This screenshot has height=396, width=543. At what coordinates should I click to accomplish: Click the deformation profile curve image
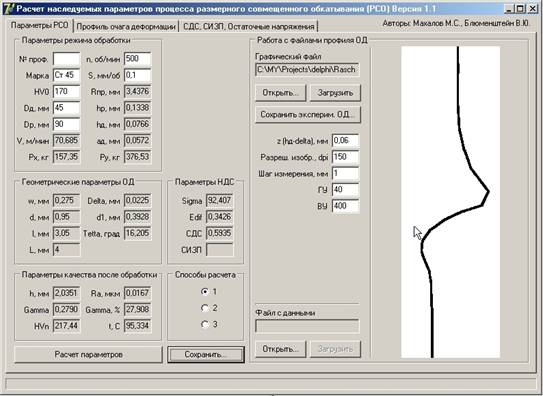450,202
